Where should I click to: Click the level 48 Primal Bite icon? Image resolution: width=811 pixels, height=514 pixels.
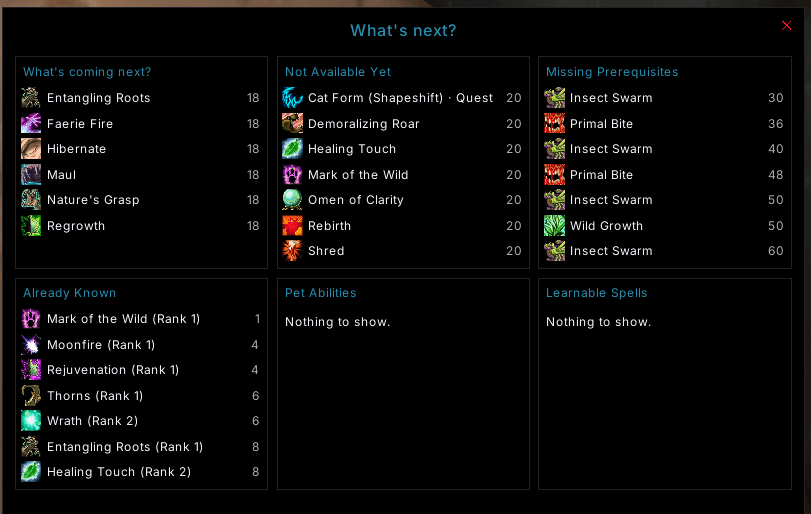pyautogui.click(x=554, y=175)
